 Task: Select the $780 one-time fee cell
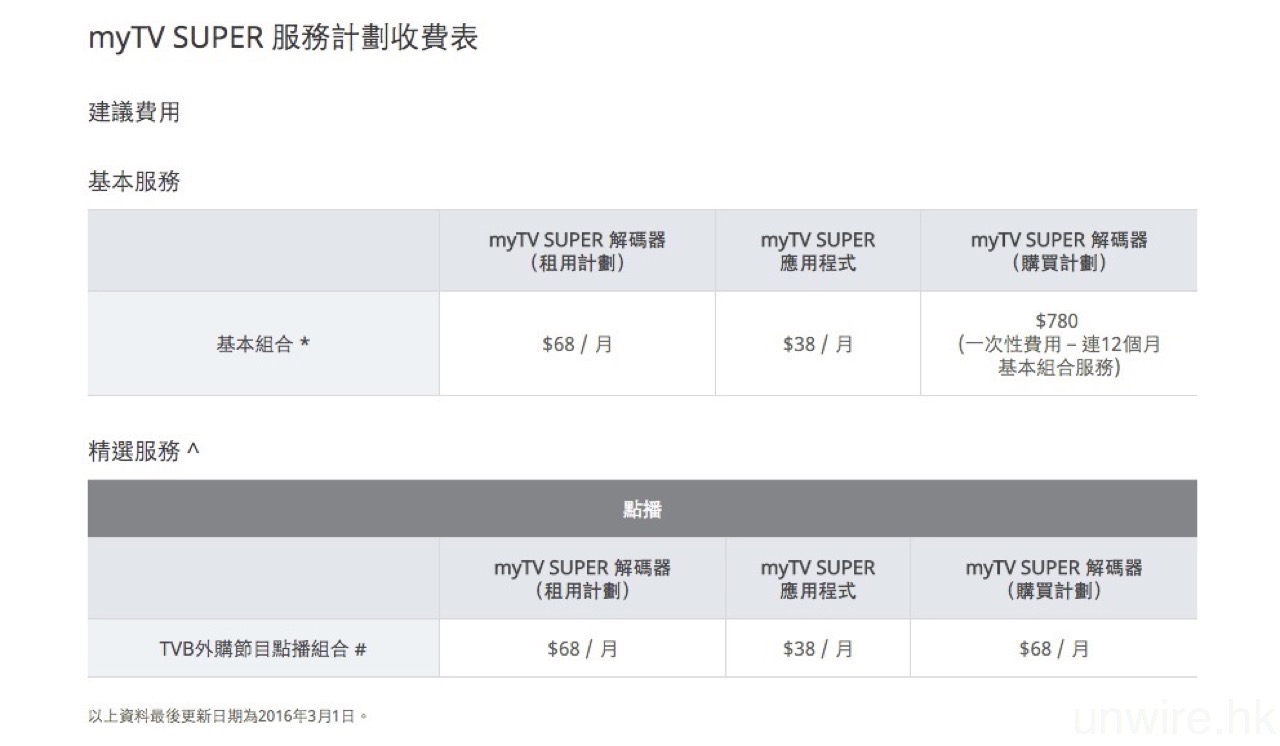pos(1057,344)
